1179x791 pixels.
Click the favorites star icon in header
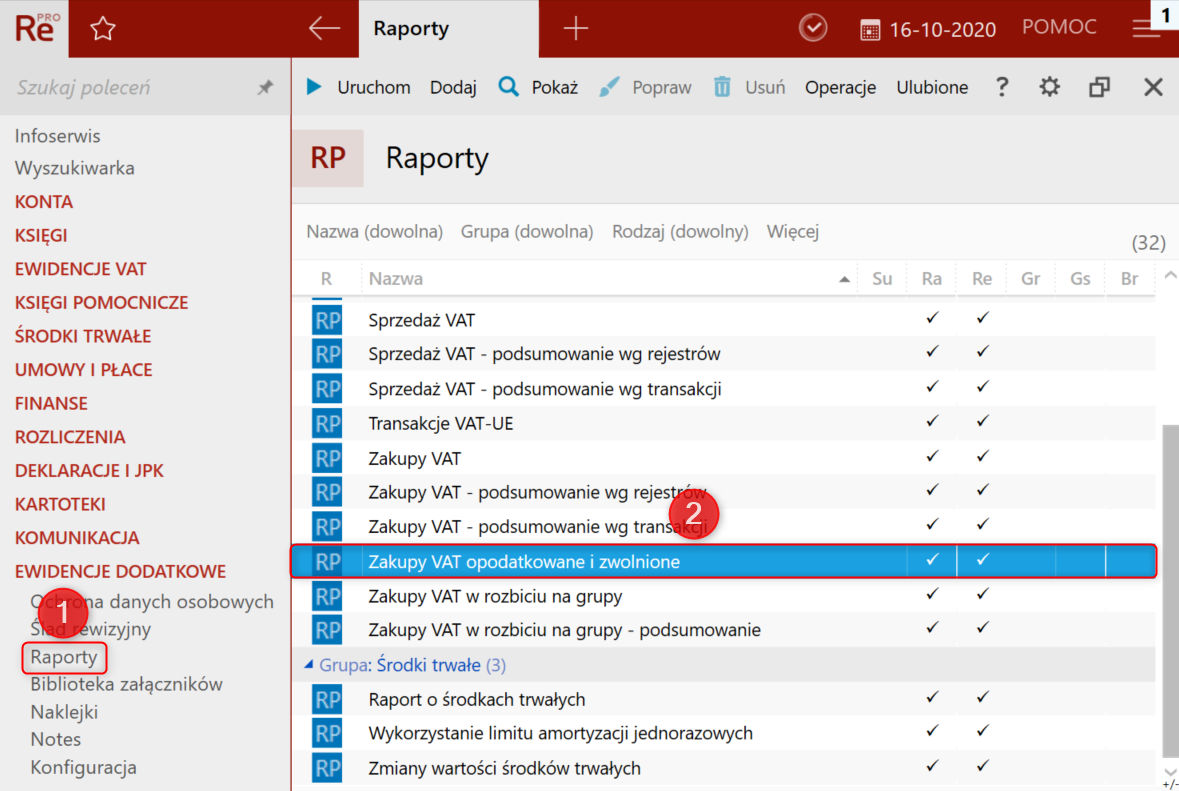click(x=103, y=29)
